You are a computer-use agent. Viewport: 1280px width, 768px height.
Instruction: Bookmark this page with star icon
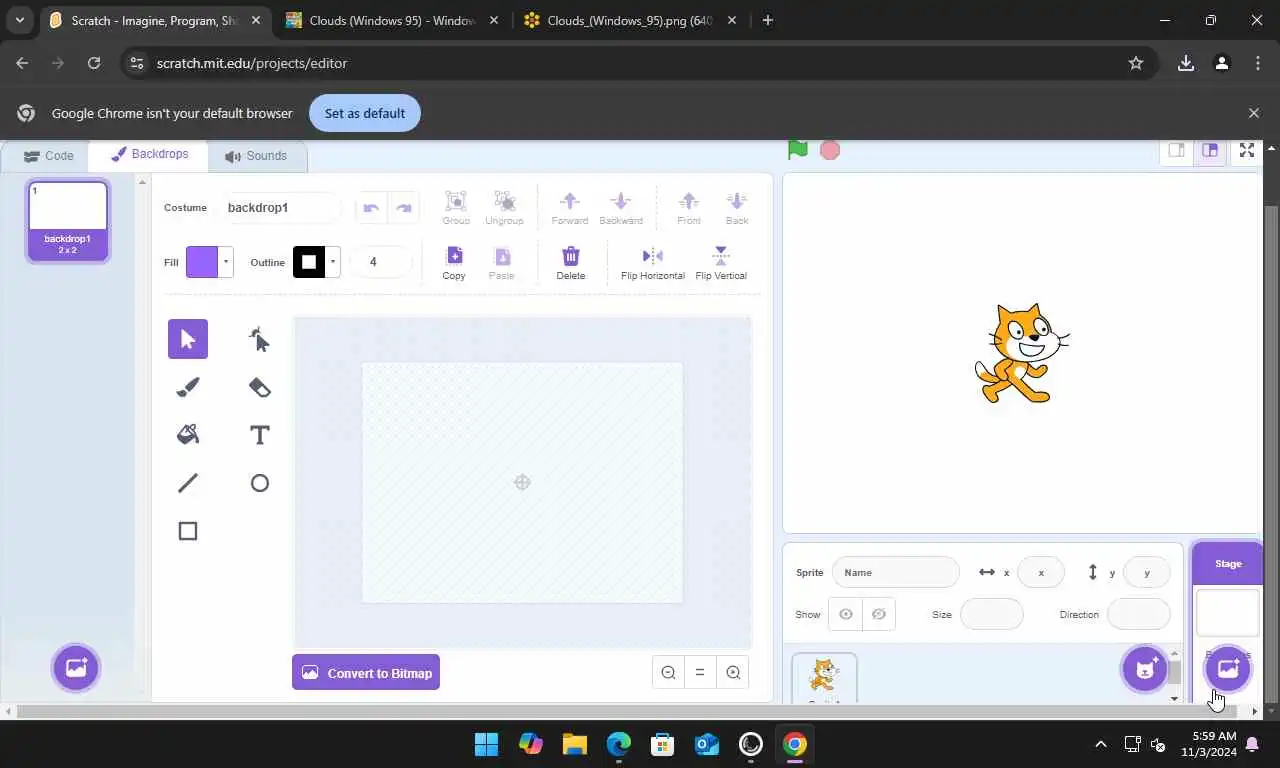click(x=1136, y=63)
